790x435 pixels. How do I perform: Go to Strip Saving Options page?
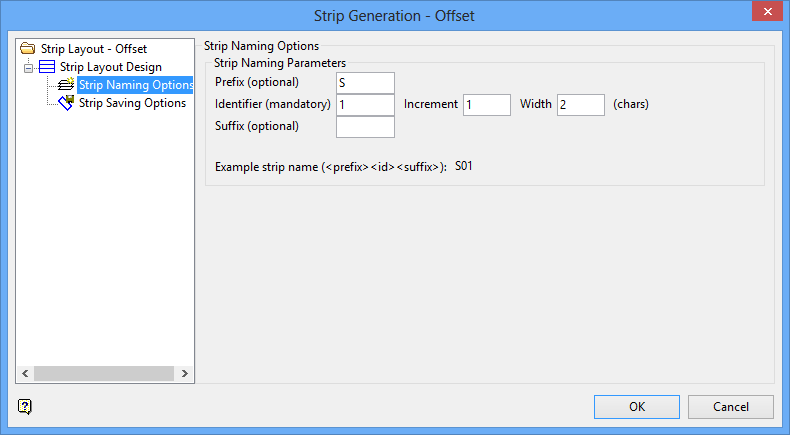click(x=132, y=103)
